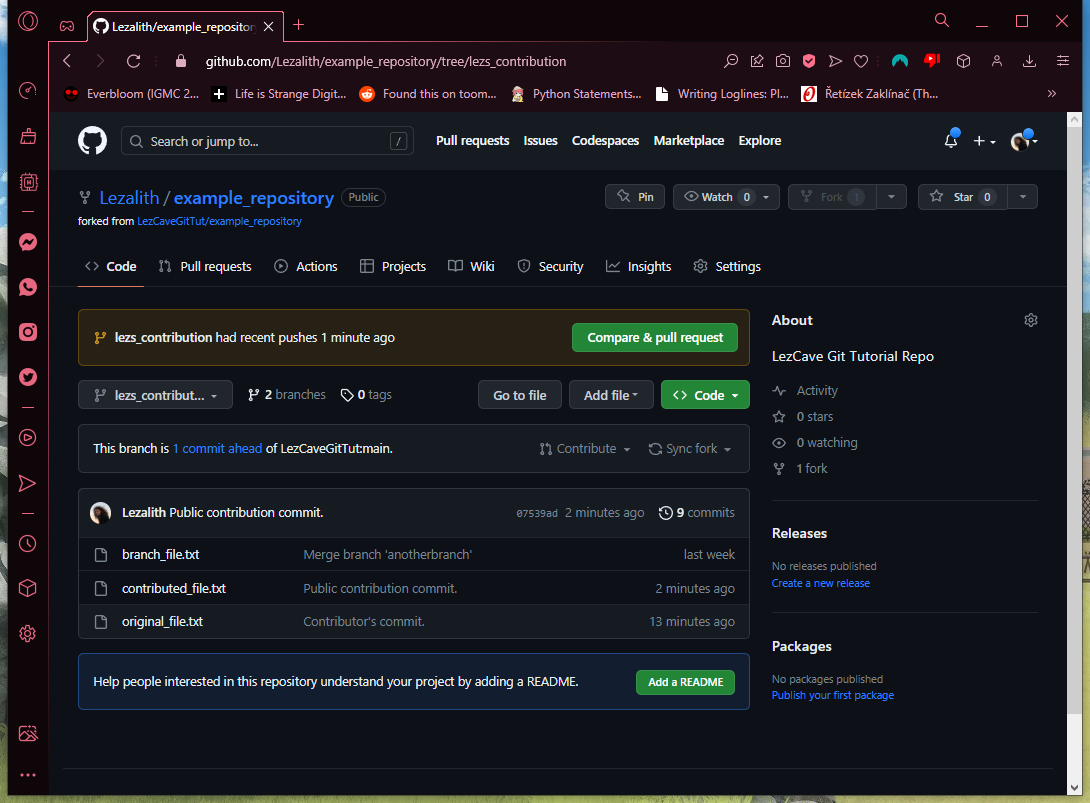The height and width of the screenshot is (803, 1090).
Task: Star the example_repository
Action: (961, 196)
